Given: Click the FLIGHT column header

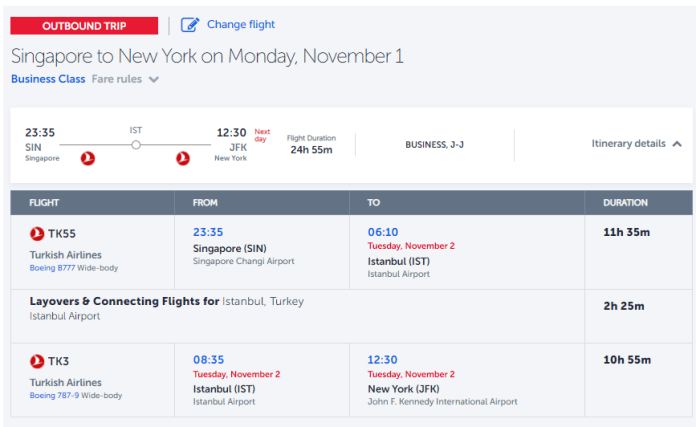Looking at the screenshot, I should (x=44, y=203).
